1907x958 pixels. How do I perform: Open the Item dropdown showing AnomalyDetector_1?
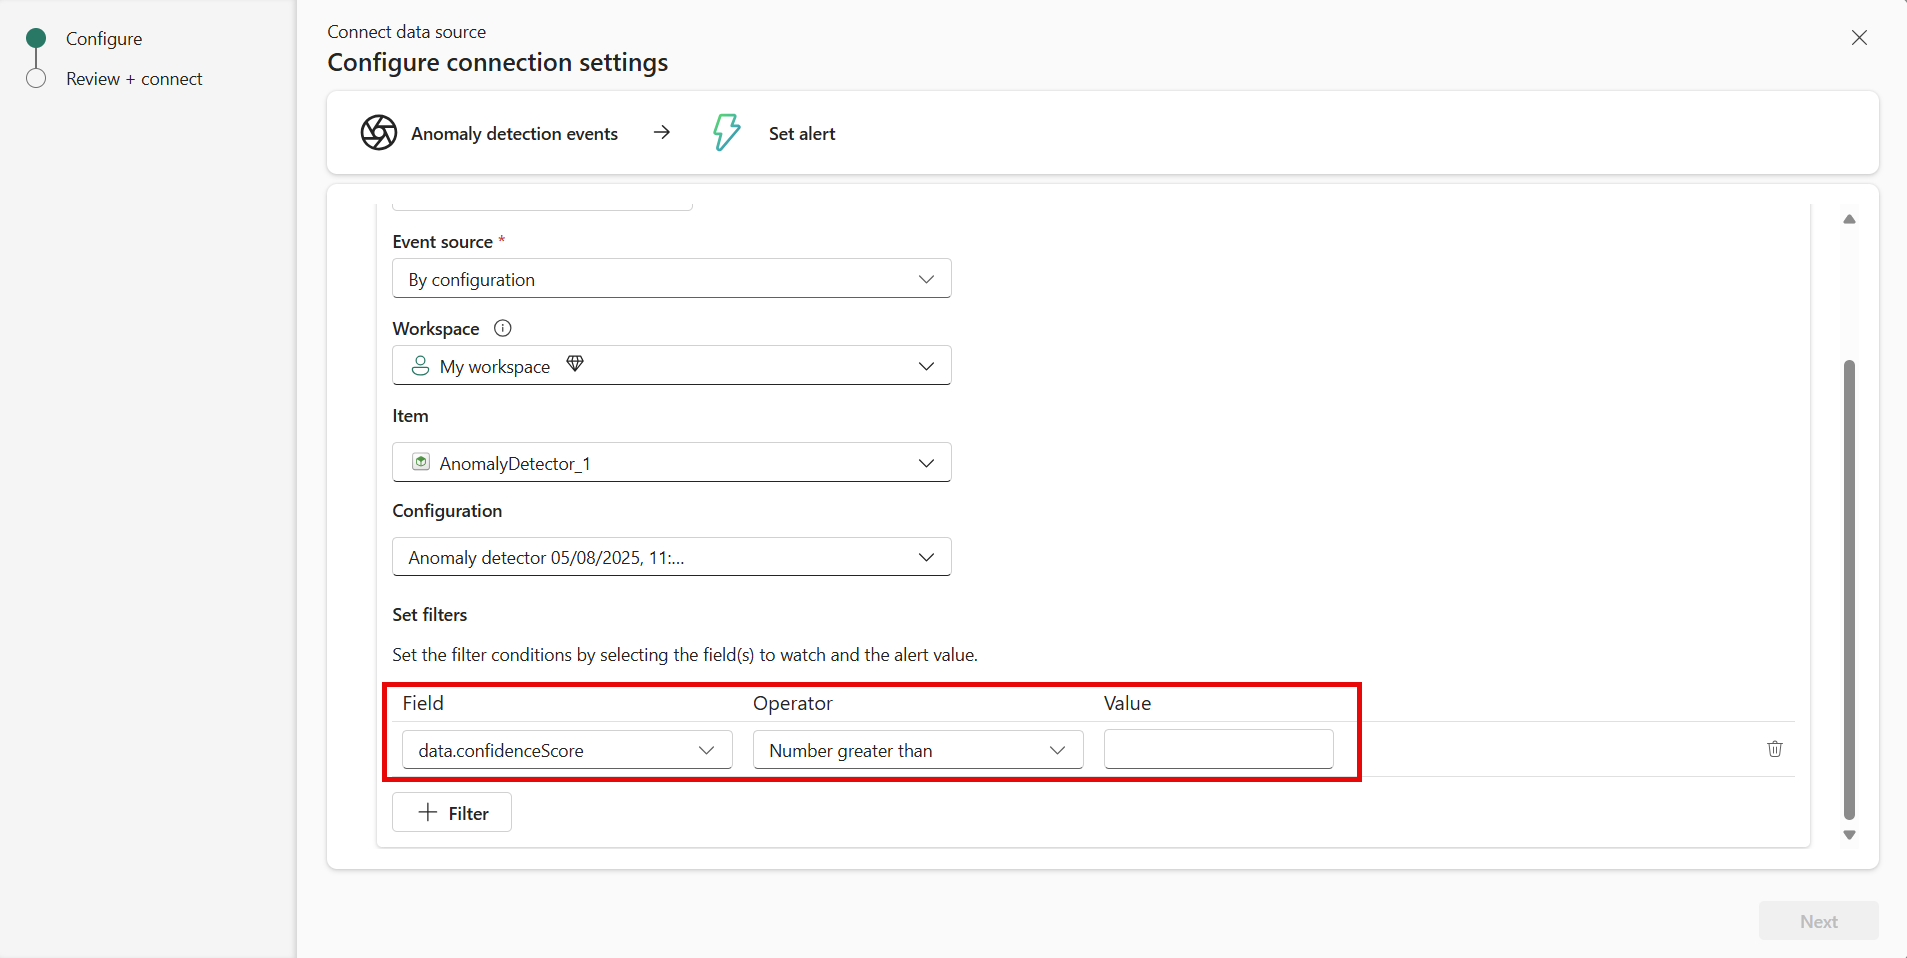point(671,463)
